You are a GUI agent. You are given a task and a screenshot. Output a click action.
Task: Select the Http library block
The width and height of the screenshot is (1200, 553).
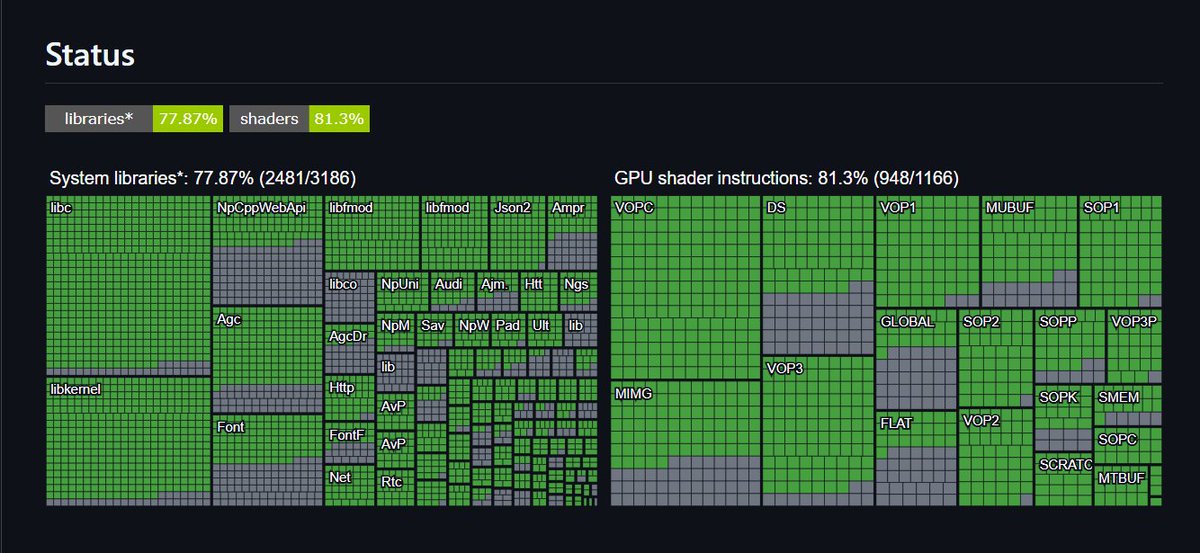click(349, 398)
